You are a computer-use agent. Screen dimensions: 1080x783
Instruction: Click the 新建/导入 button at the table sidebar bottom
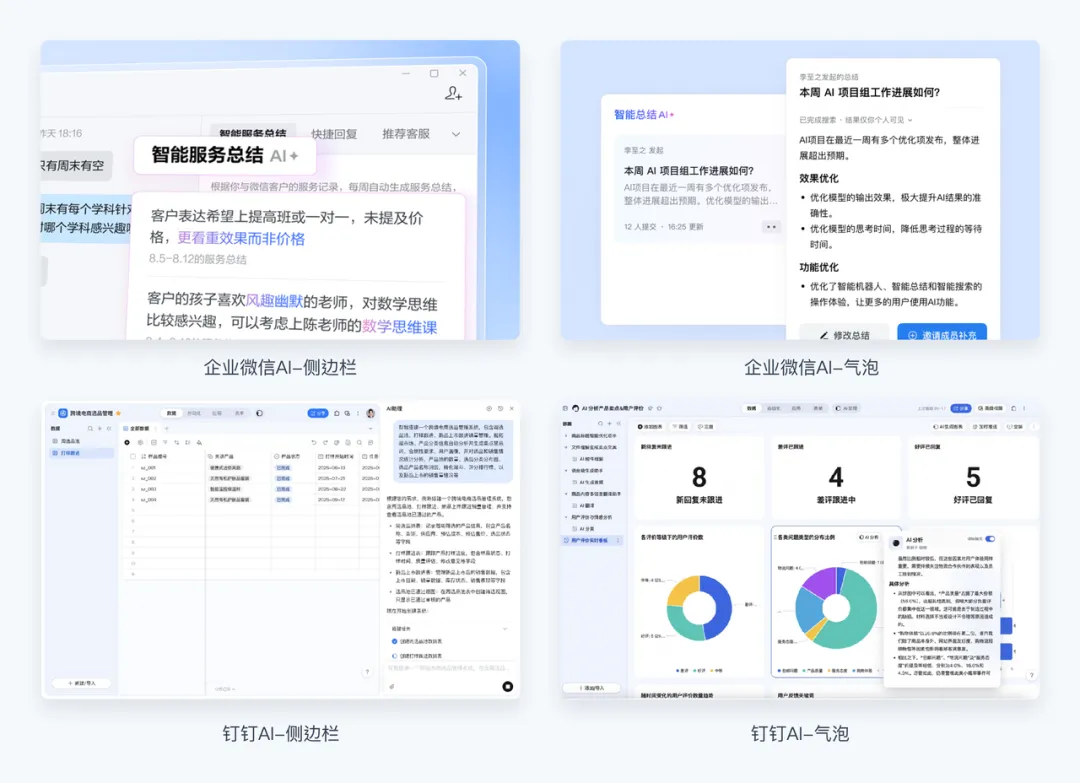[82, 683]
